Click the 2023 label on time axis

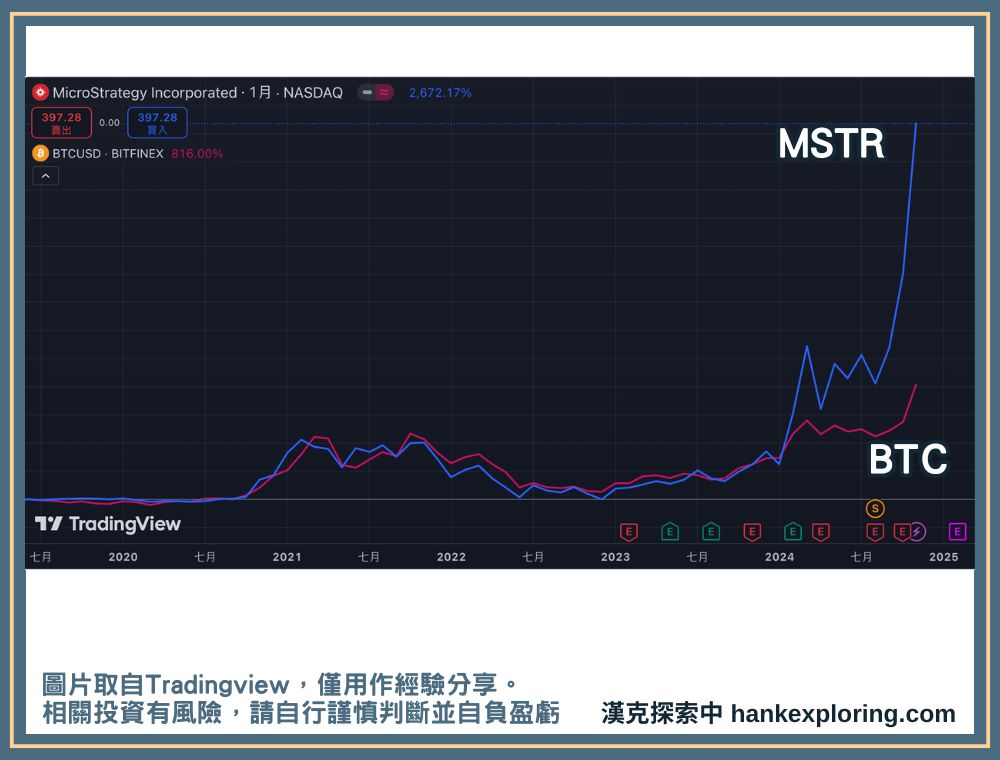pos(615,557)
